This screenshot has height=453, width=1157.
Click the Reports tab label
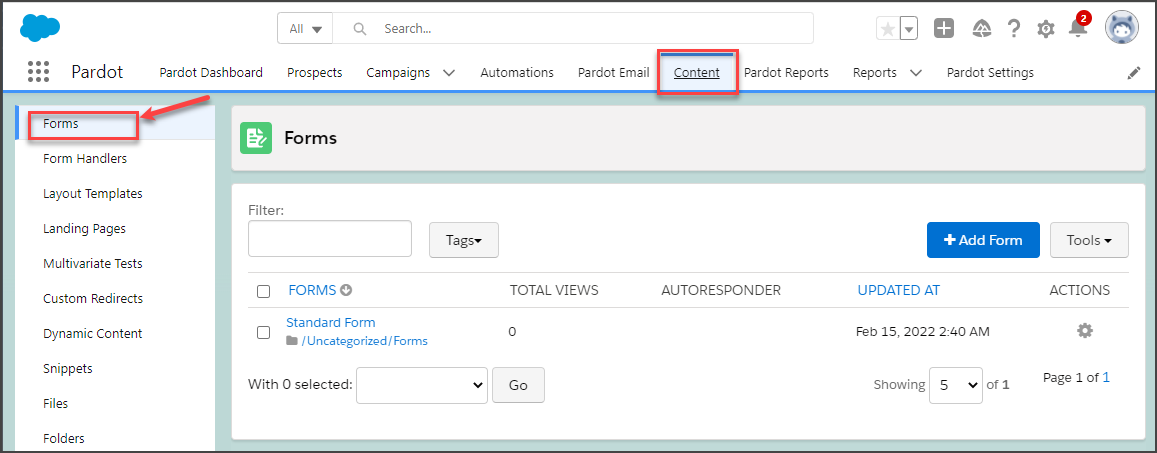point(874,72)
